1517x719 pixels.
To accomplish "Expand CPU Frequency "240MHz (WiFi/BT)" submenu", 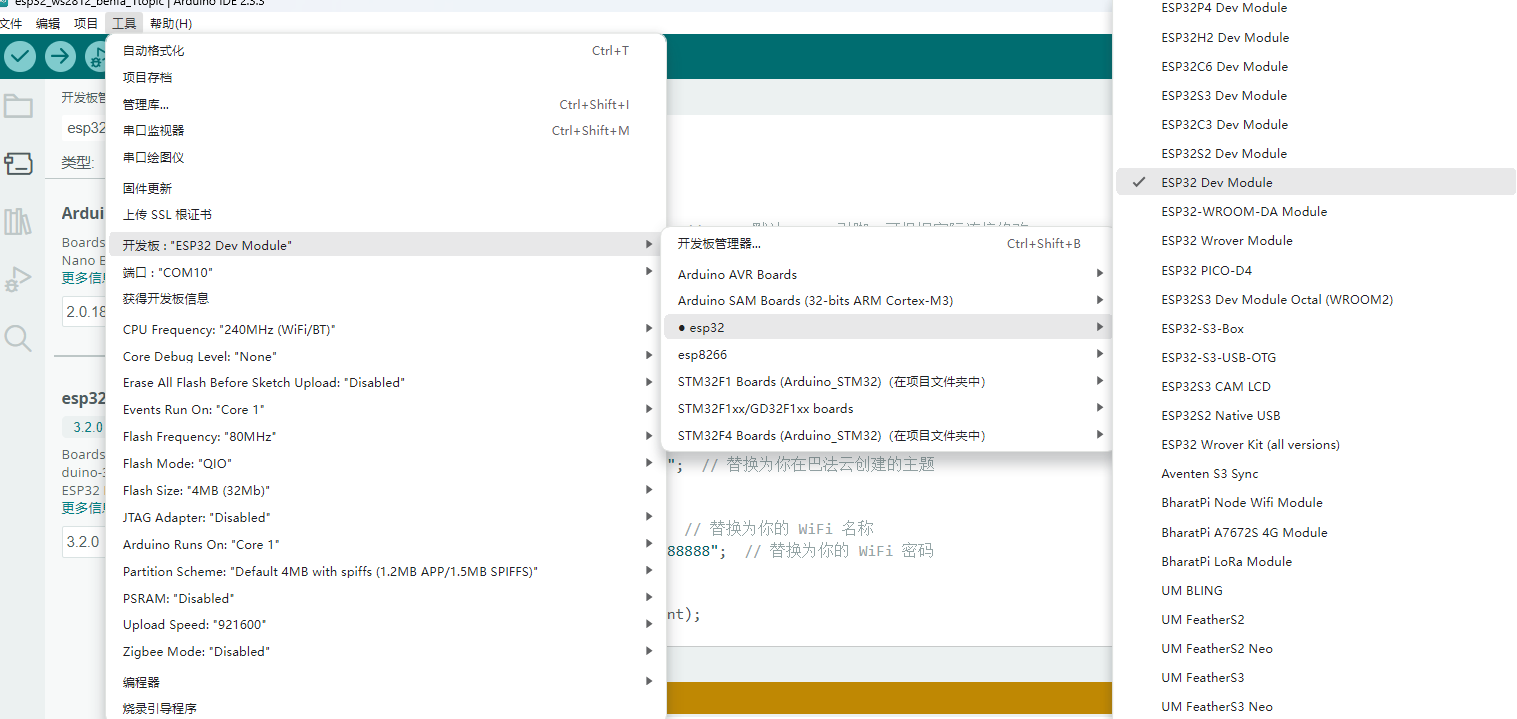I will (x=386, y=329).
